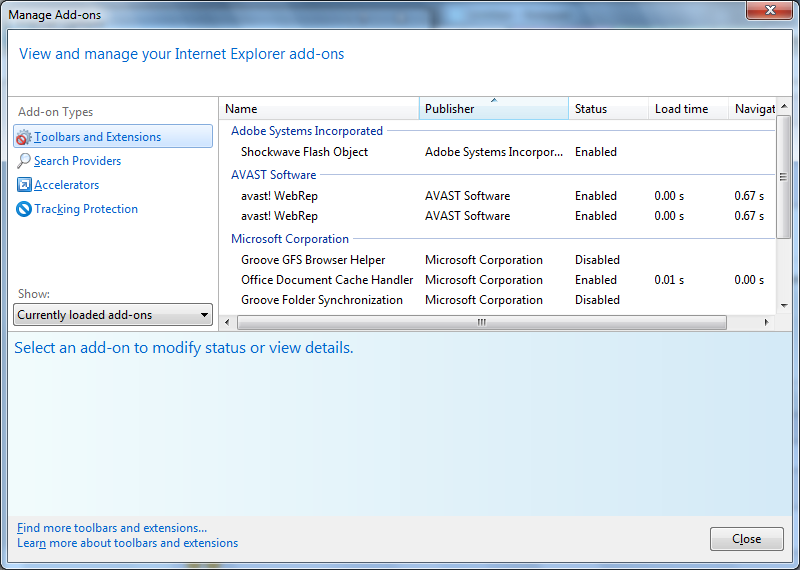
Task: Click the Close button
Action: 746,539
